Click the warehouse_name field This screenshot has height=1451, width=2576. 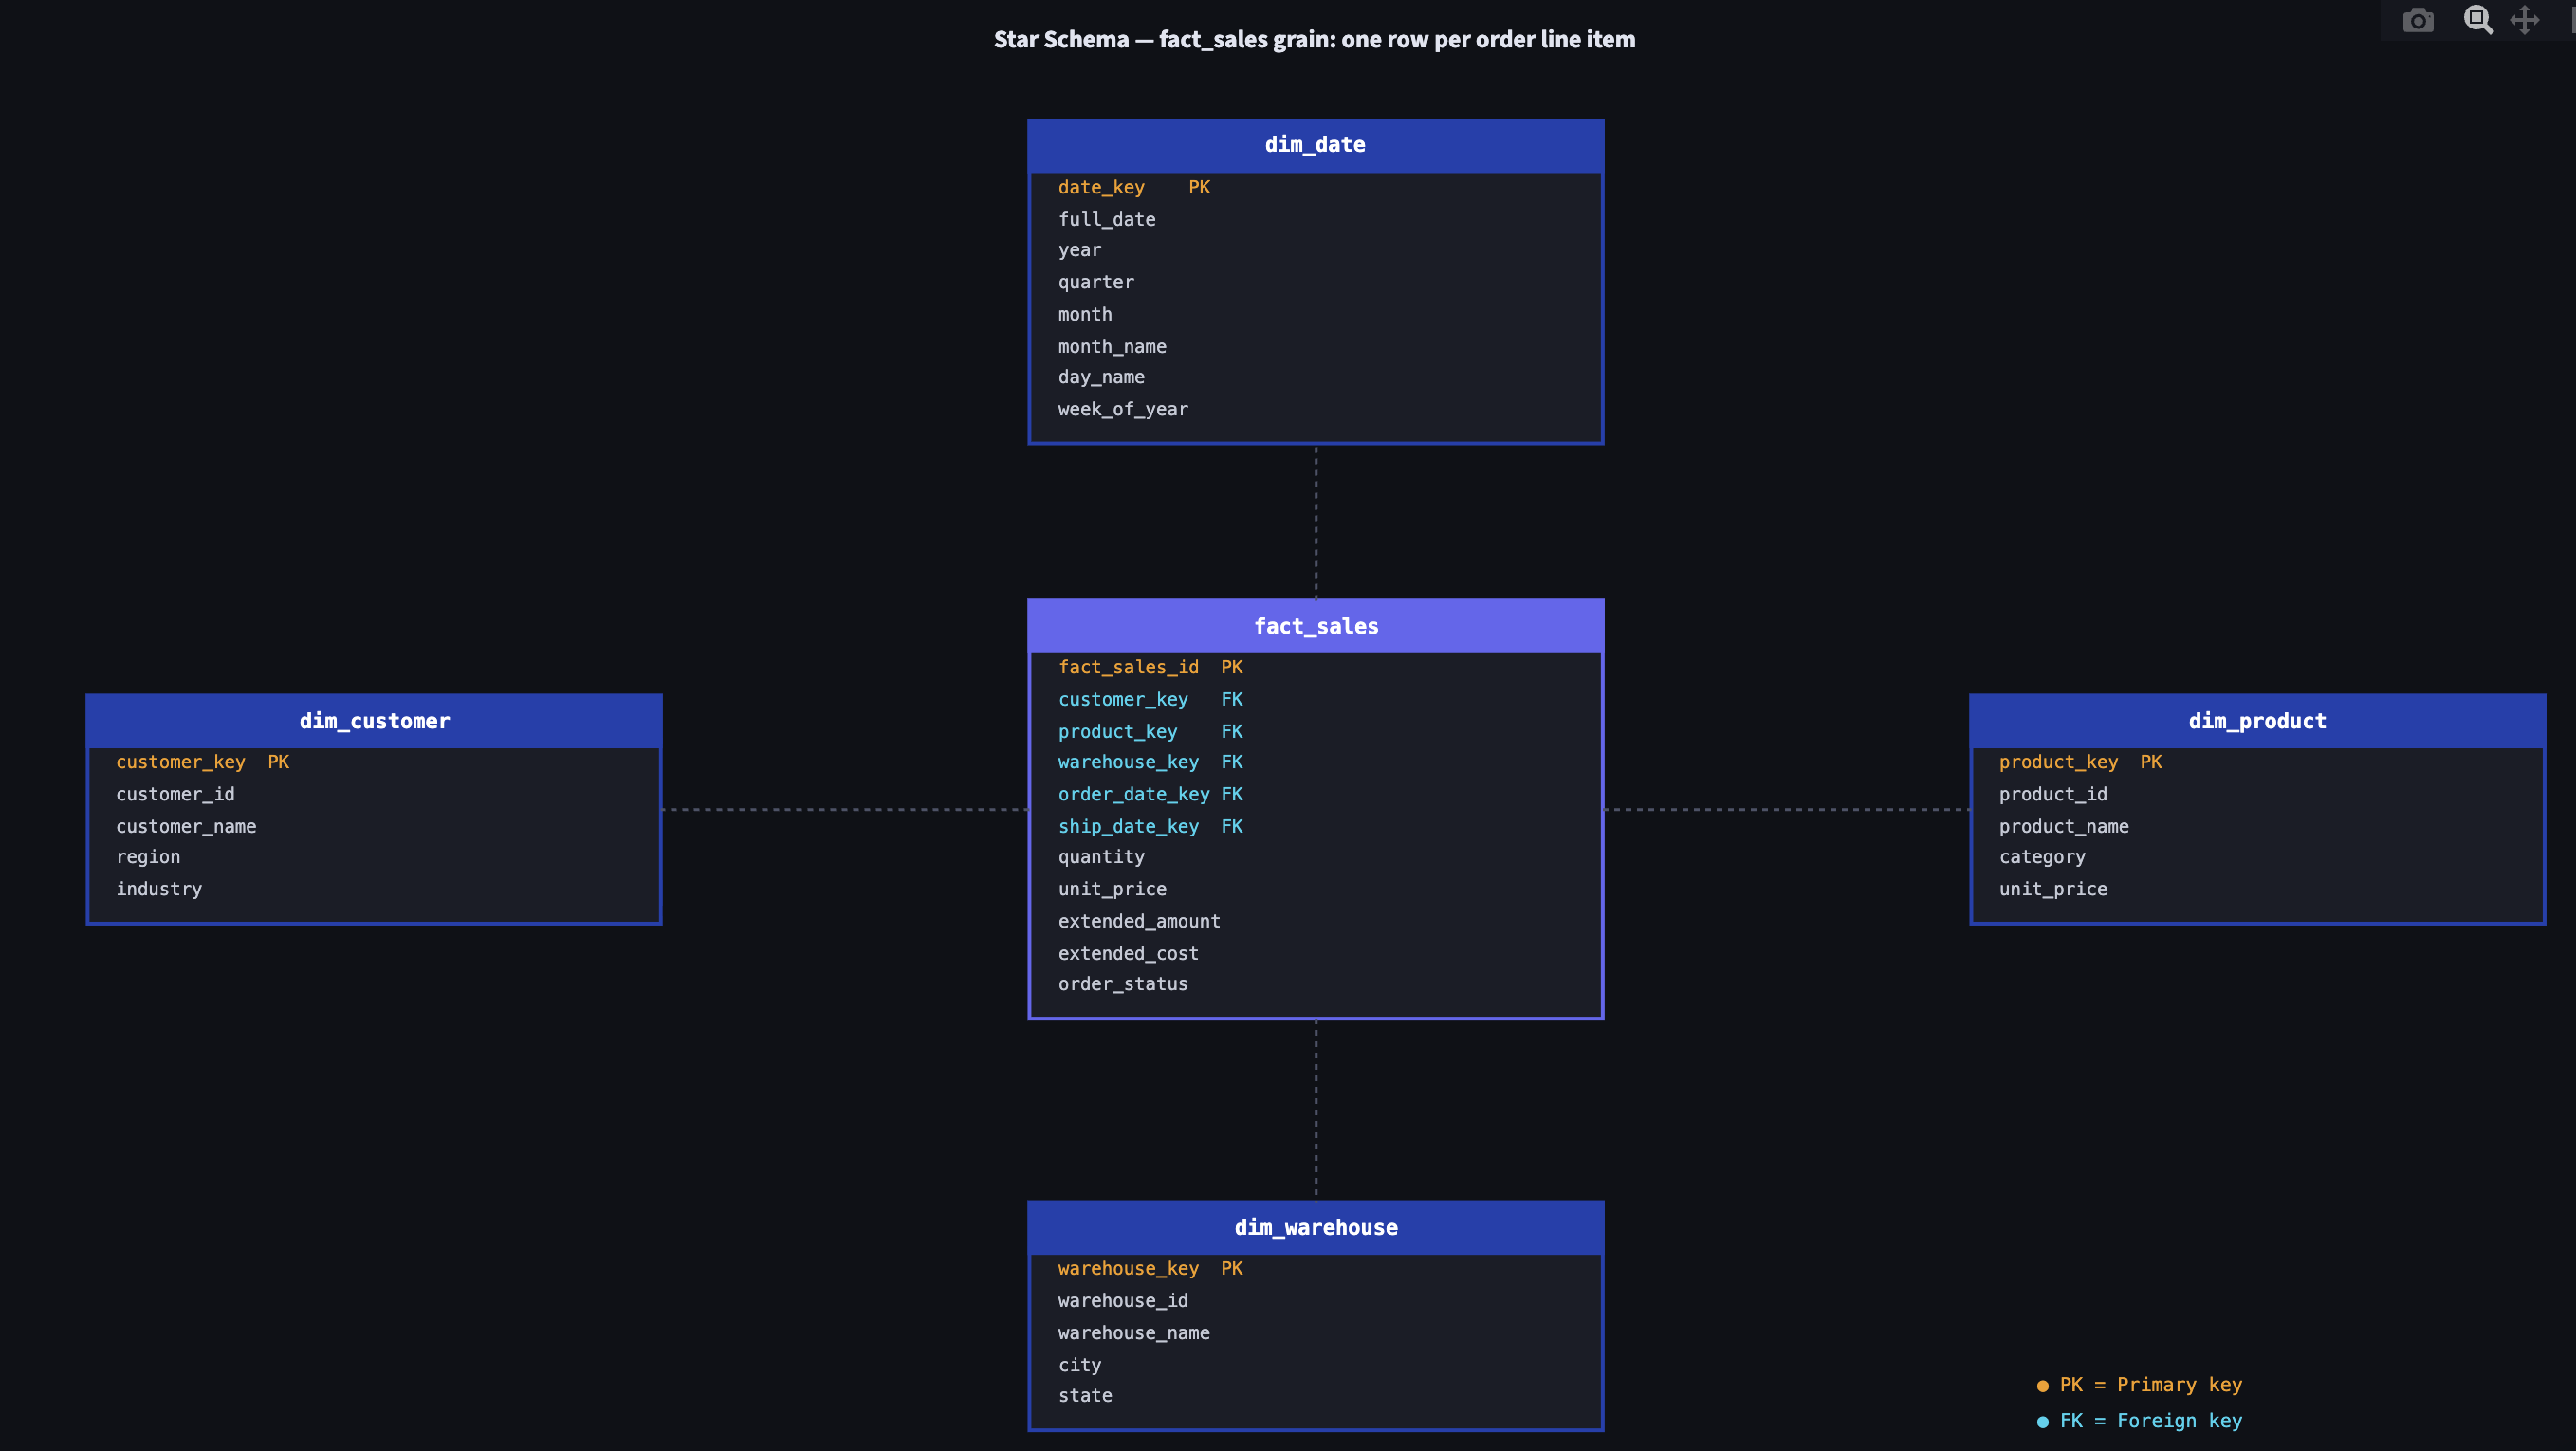click(x=1134, y=1332)
